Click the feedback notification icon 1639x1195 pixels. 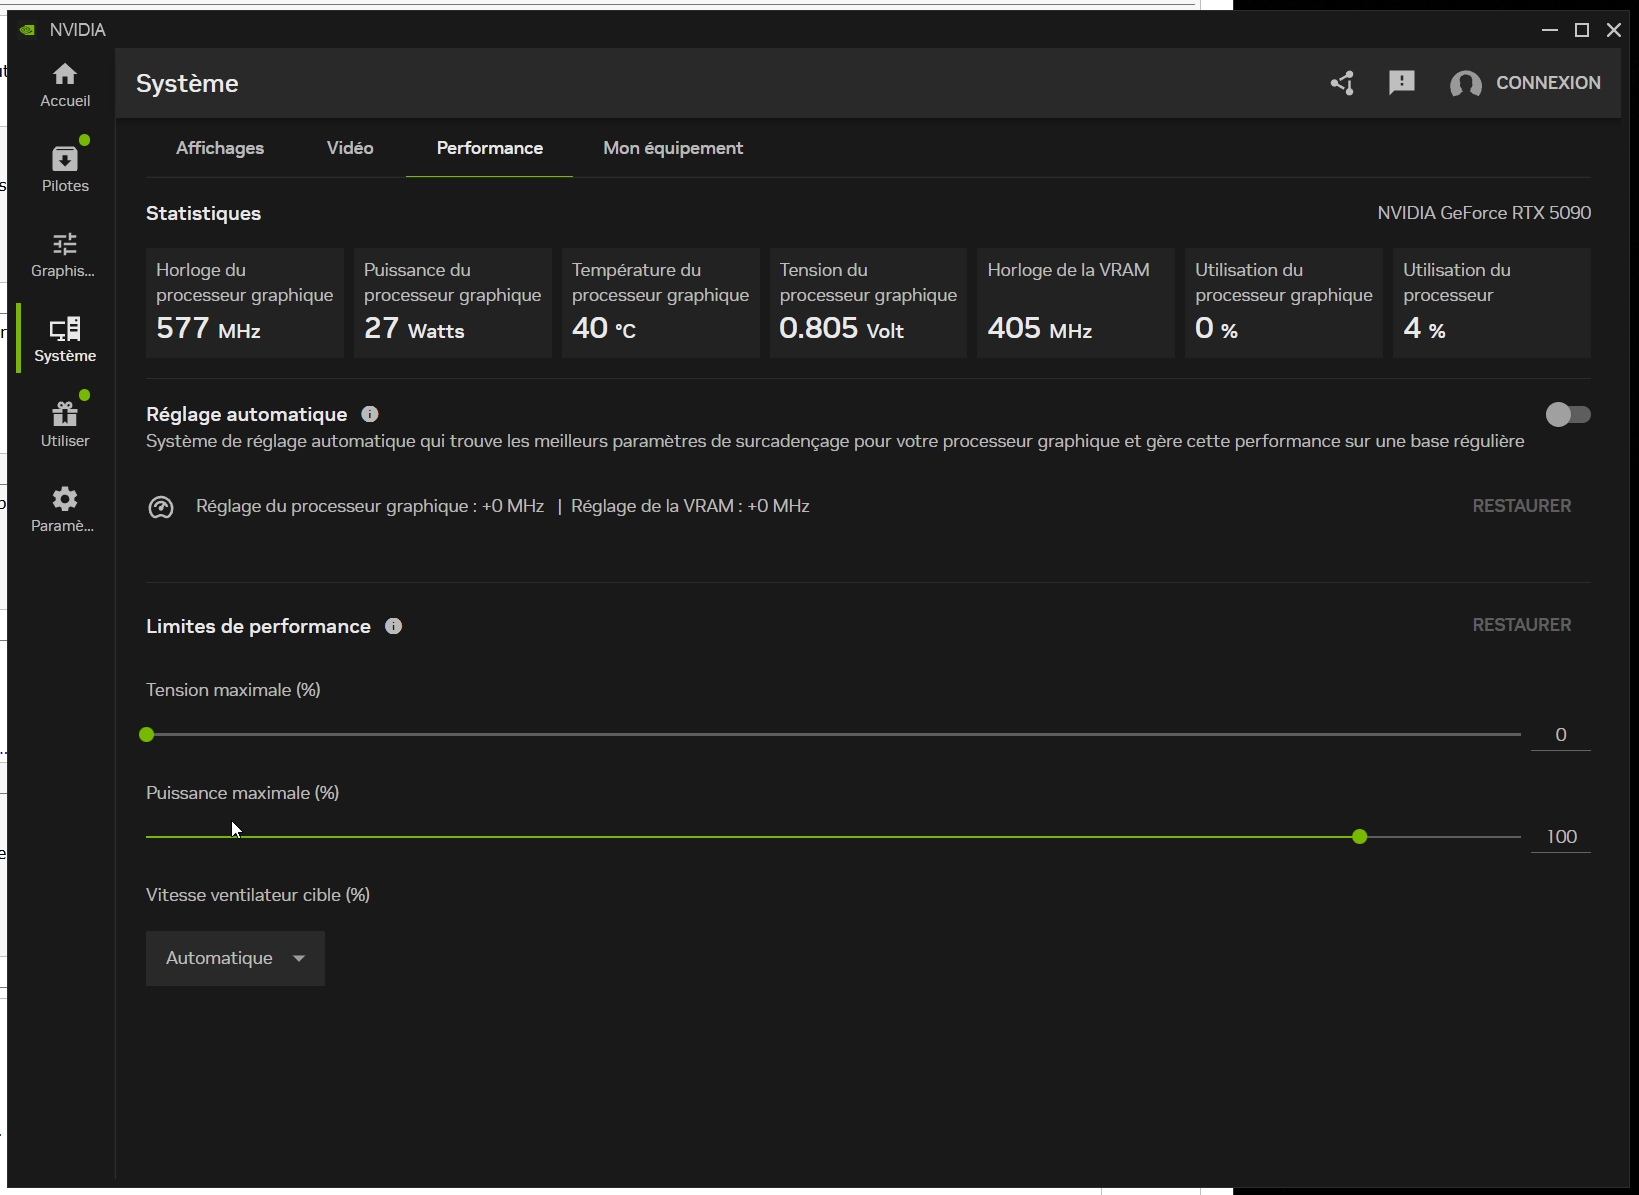click(1401, 83)
